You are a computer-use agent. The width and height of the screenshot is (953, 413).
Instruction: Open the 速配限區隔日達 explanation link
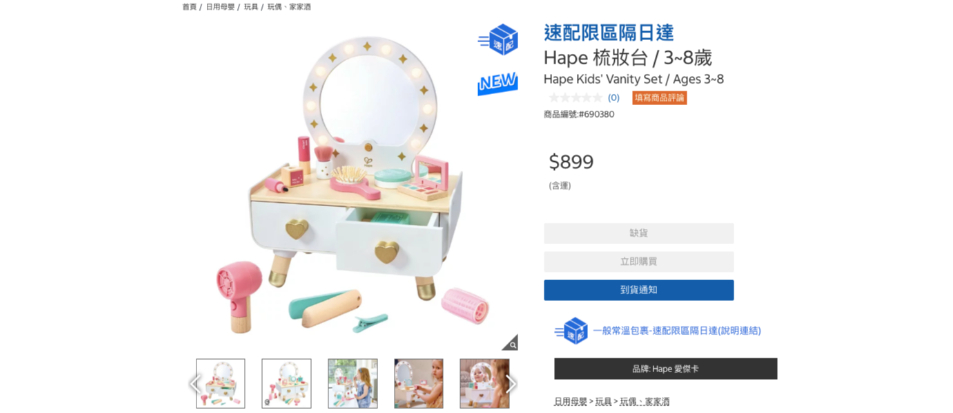coord(677,331)
